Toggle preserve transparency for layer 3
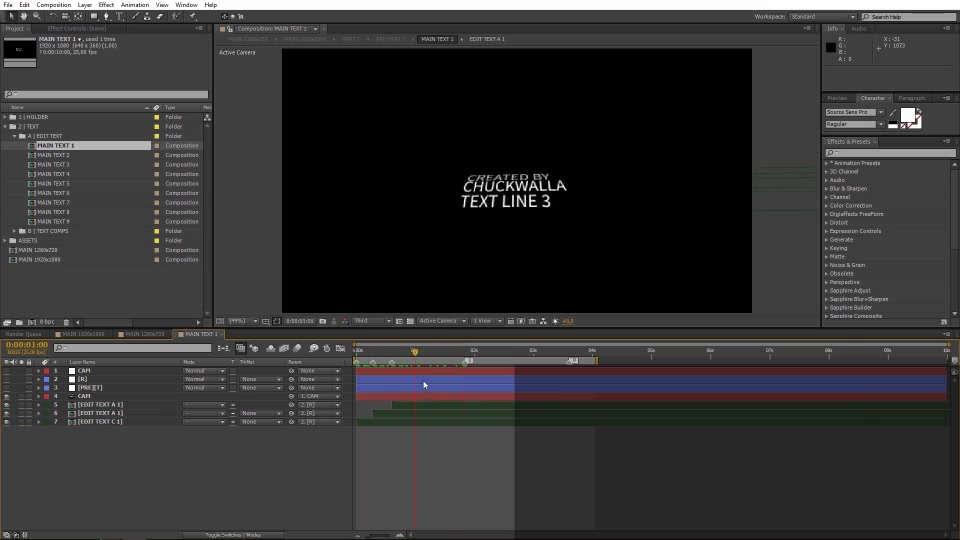Viewport: 960px width, 540px height. [233, 388]
